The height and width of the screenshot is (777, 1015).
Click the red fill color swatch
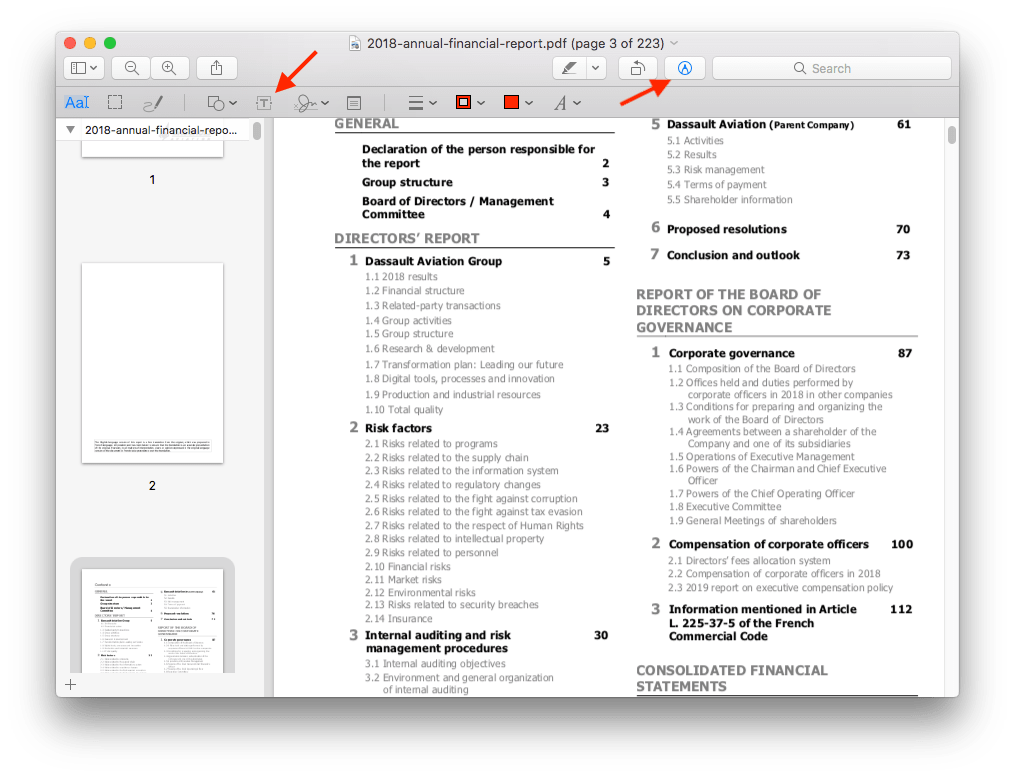[x=510, y=102]
